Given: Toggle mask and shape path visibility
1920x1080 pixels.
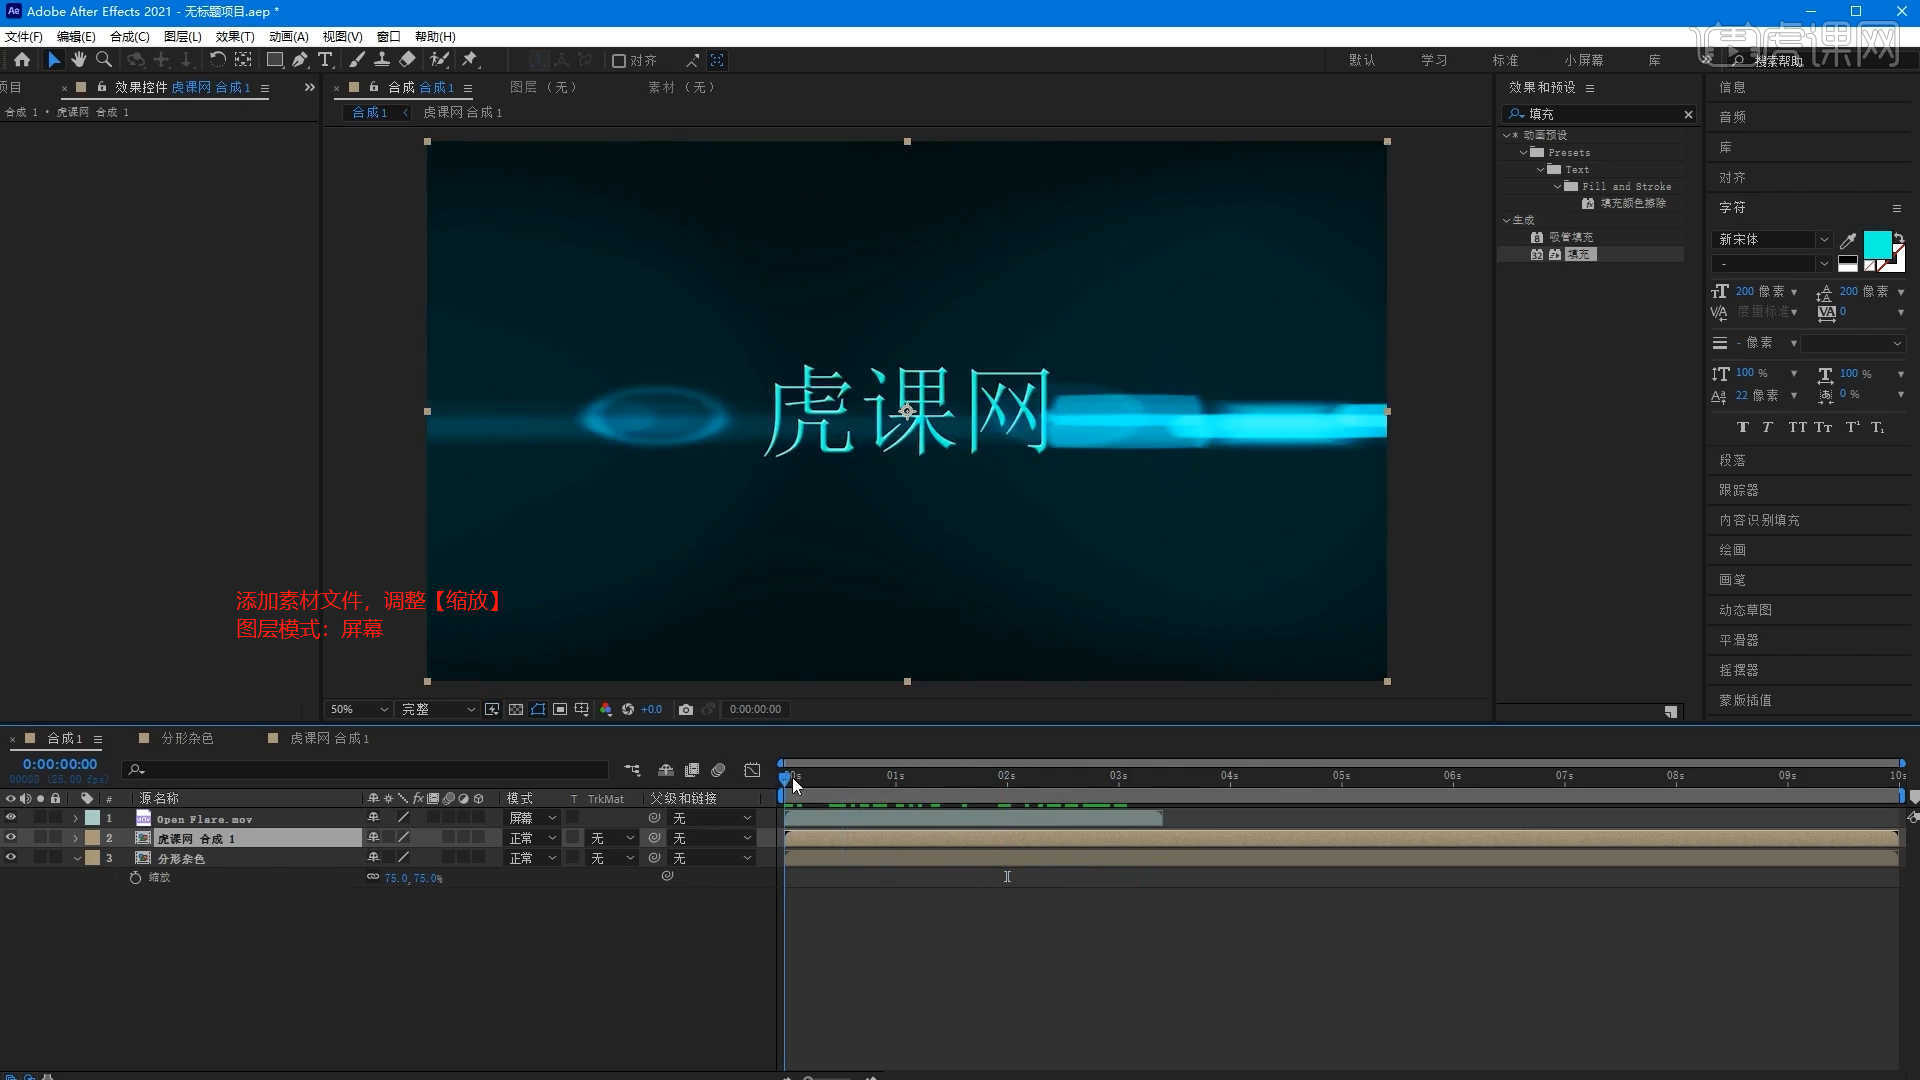Looking at the screenshot, I should (538, 709).
